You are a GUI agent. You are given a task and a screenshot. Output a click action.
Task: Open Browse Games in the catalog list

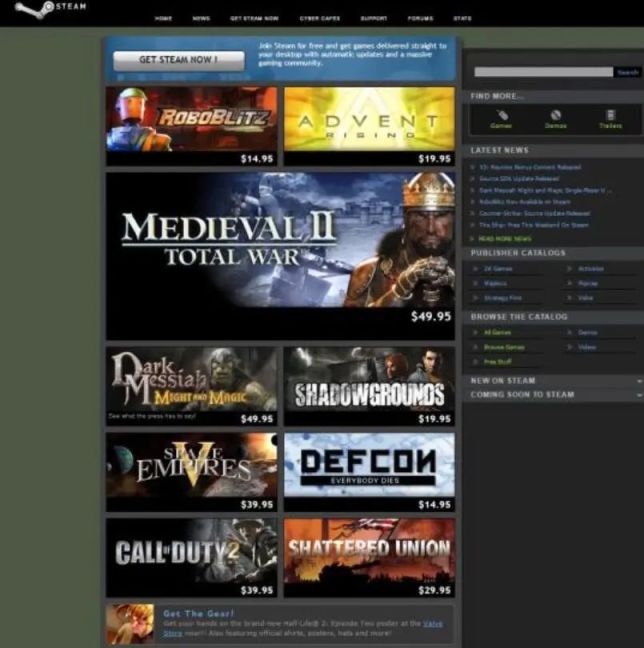pos(504,347)
